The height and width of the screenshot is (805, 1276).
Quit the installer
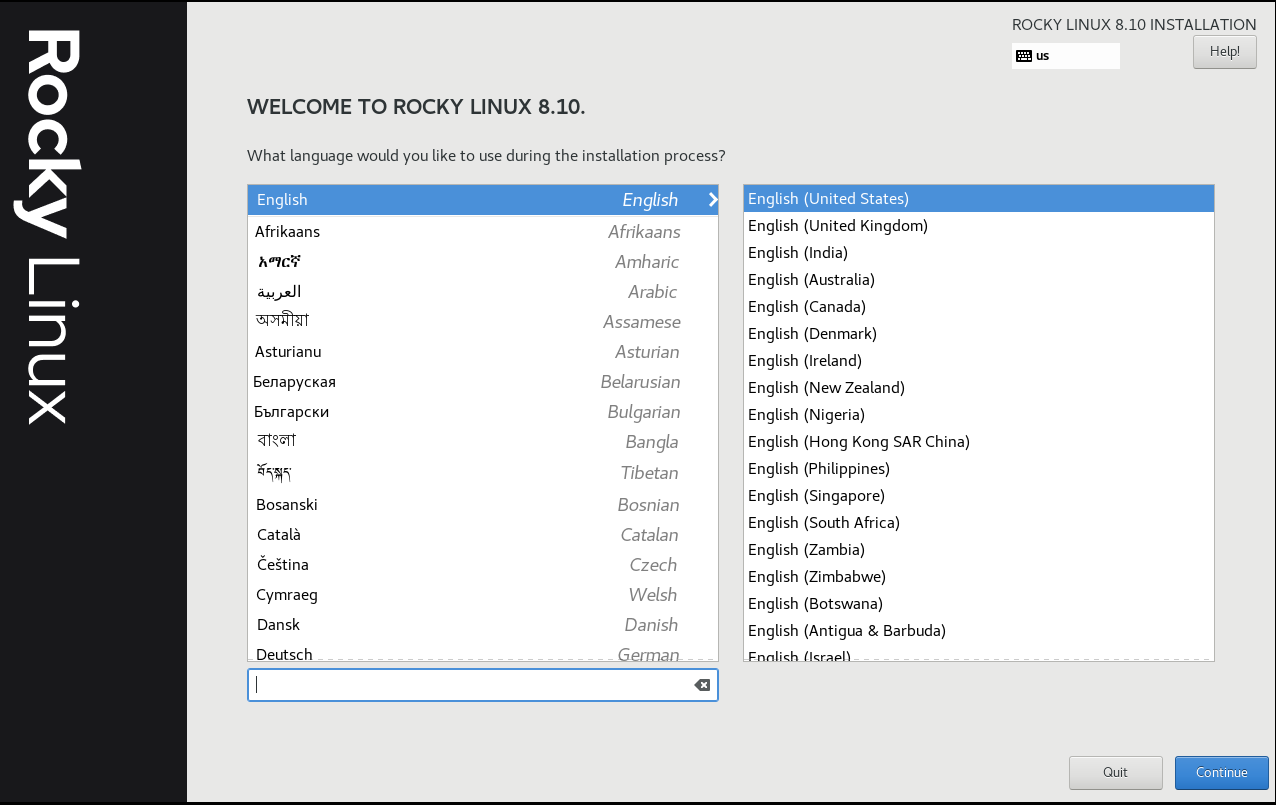pyautogui.click(x=1115, y=772)
